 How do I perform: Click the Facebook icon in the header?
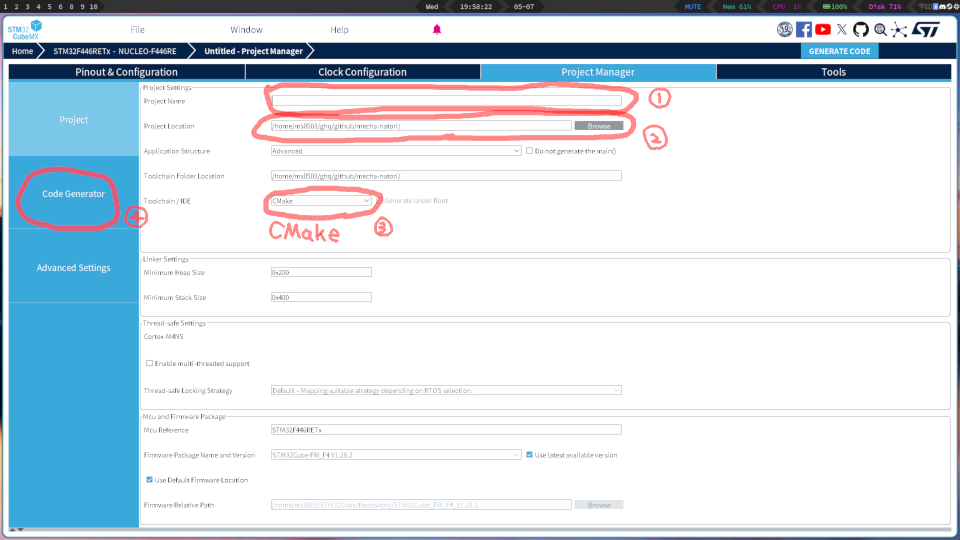coord(804,30)
